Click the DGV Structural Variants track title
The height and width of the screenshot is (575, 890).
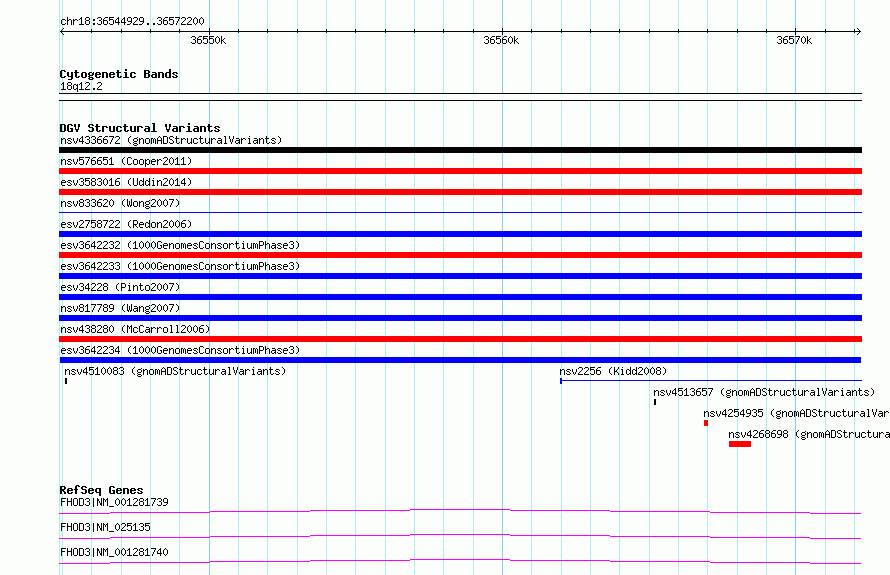[140, 128]
